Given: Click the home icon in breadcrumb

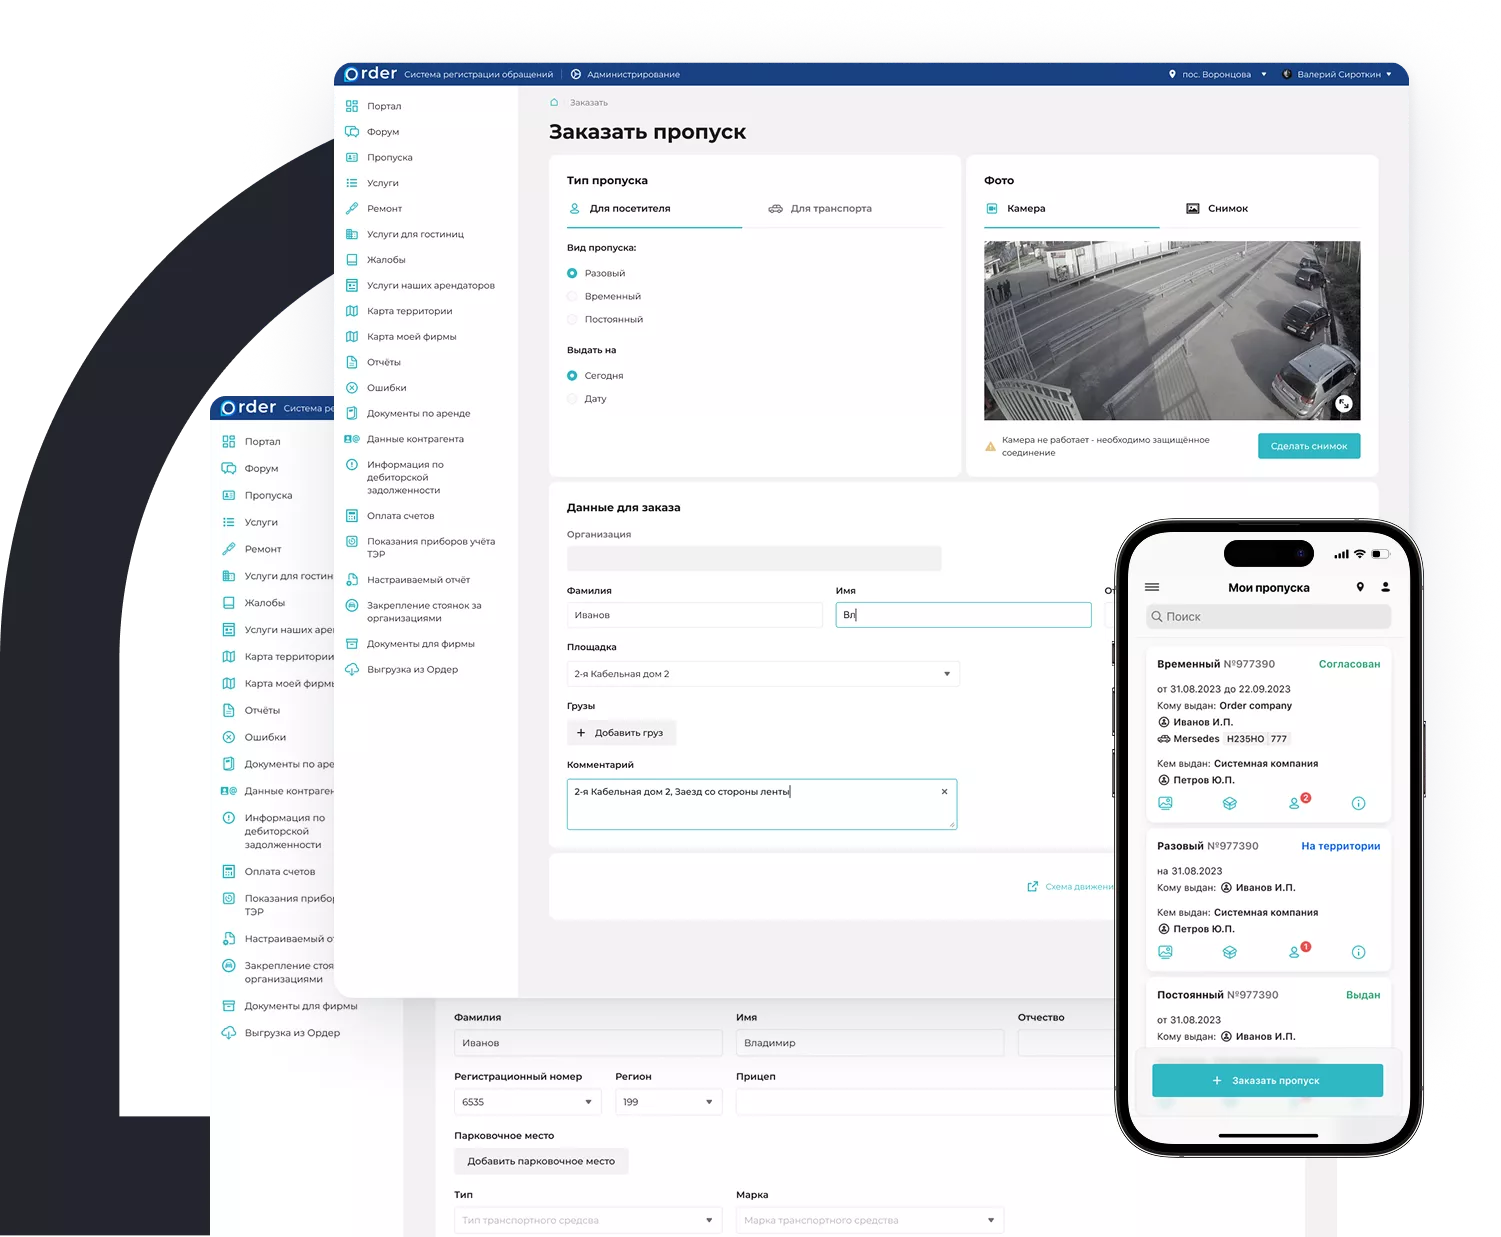Looking at the screenshot, I should [x=554, y=102].
